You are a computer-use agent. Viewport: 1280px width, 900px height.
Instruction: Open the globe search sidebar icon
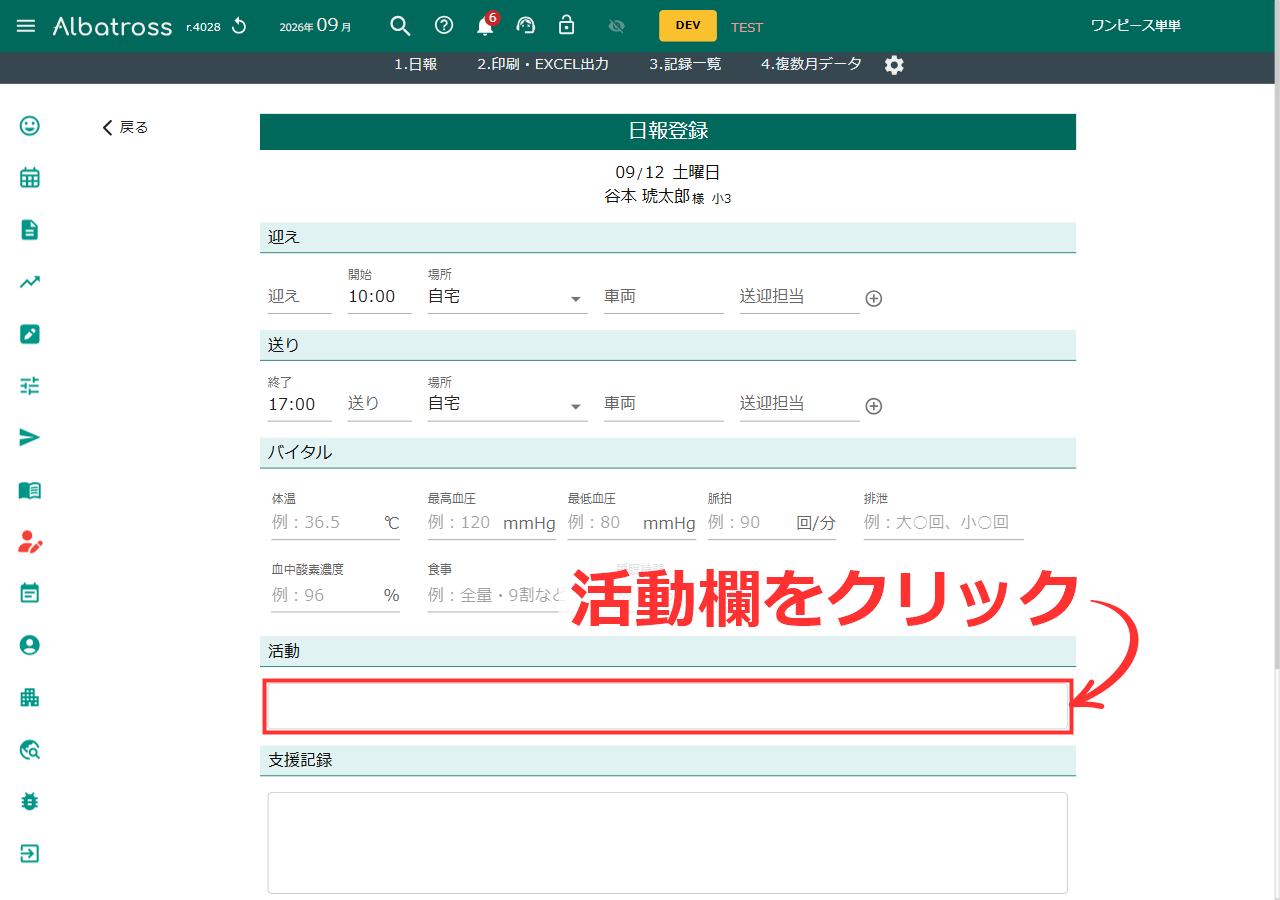coord(30,749)
